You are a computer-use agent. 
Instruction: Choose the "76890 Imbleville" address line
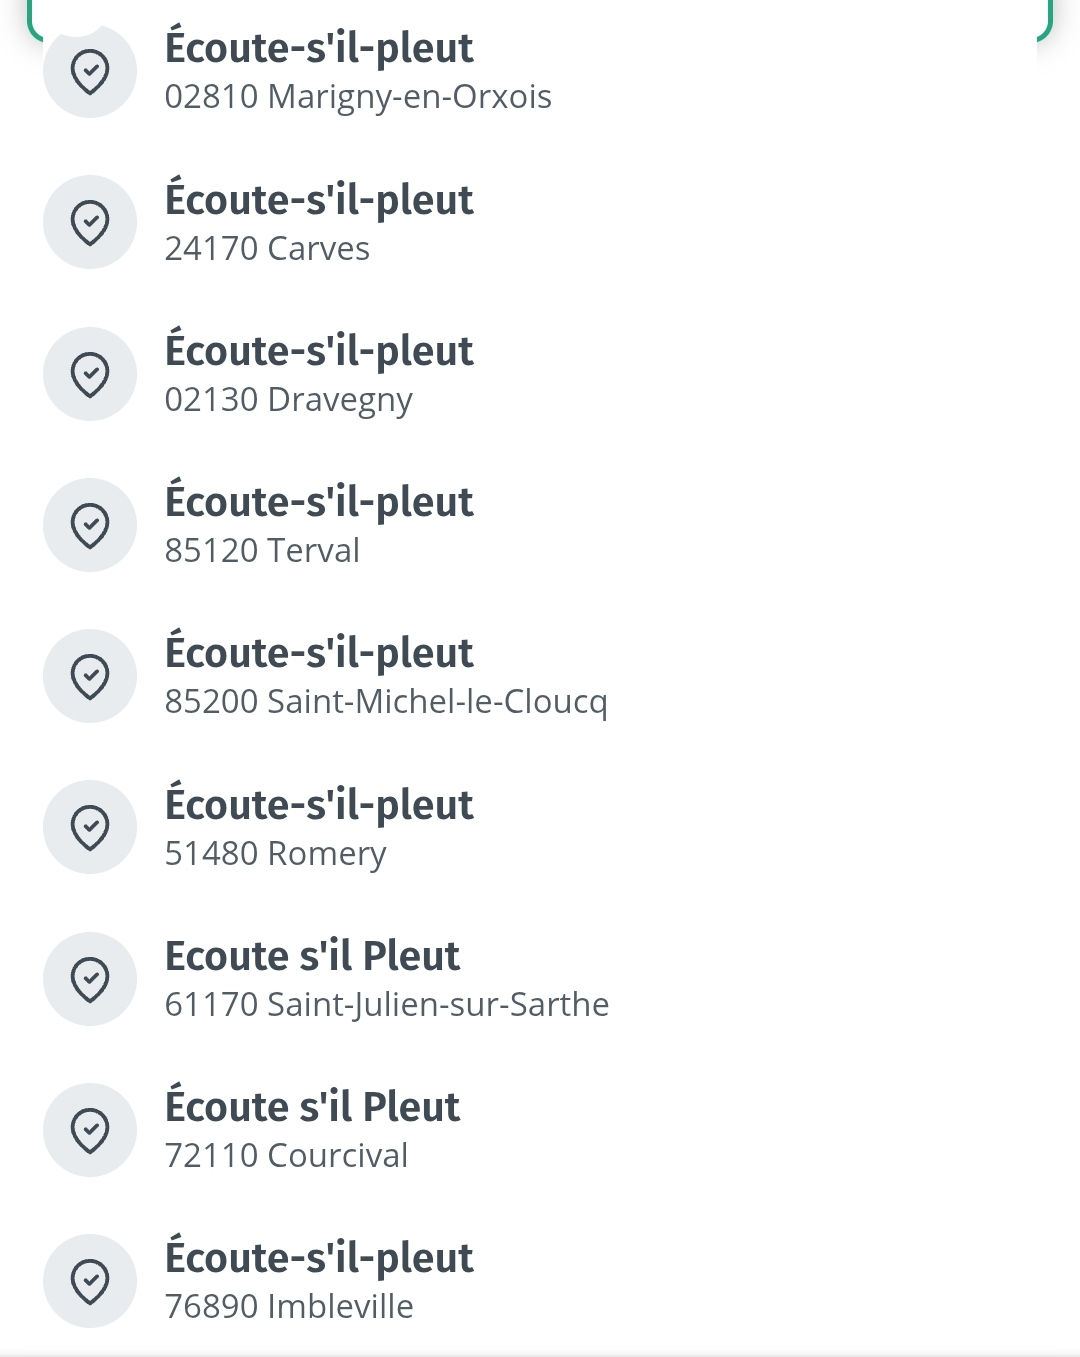click(289, 1307)
